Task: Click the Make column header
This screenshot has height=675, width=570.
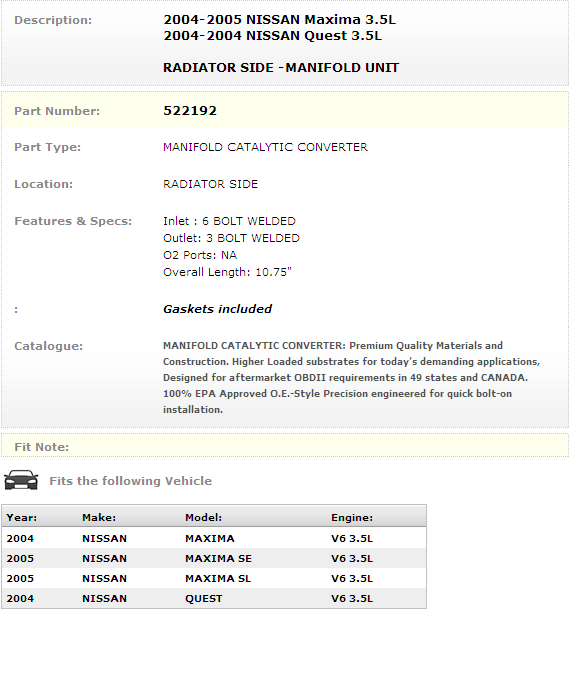Action: 99,517
